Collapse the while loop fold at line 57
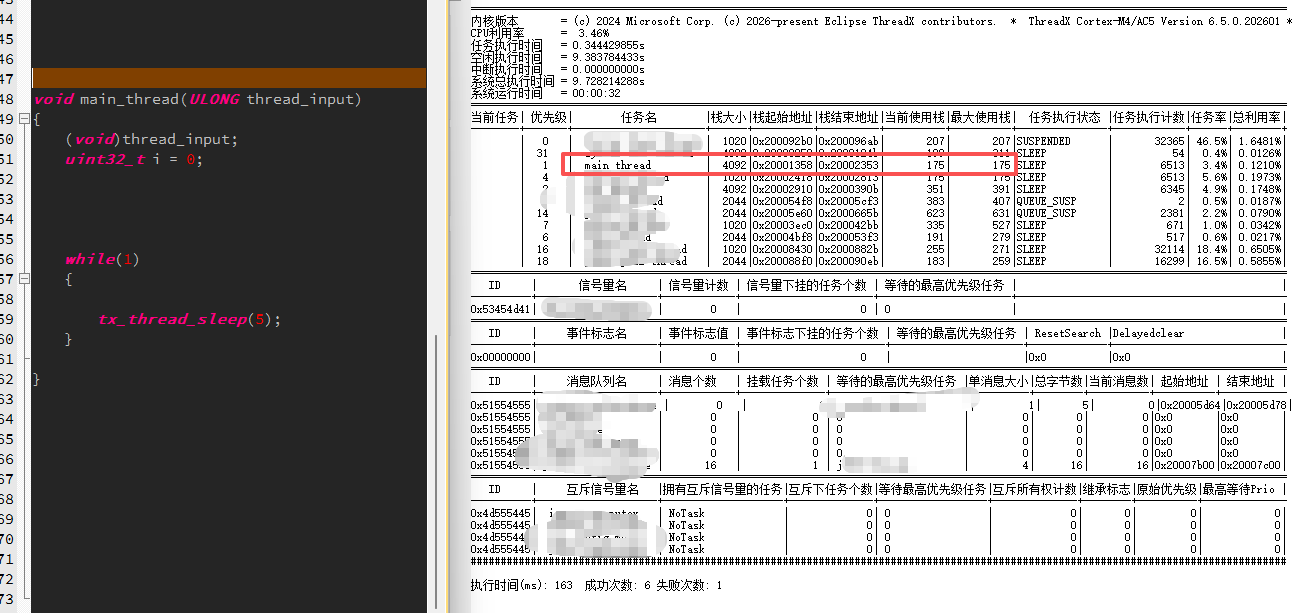 point(24,279)
